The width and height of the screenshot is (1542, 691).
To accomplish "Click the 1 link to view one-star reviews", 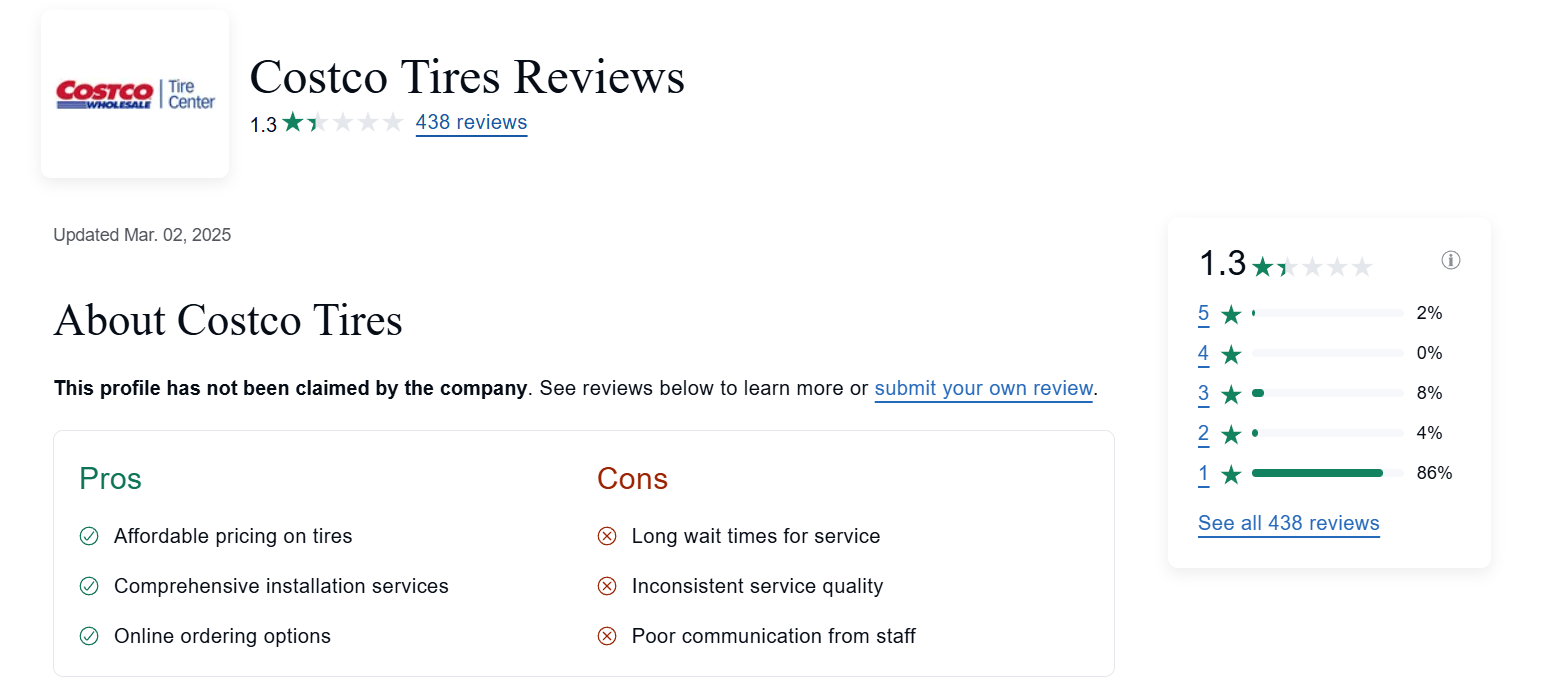I will tap(1203, 473).
